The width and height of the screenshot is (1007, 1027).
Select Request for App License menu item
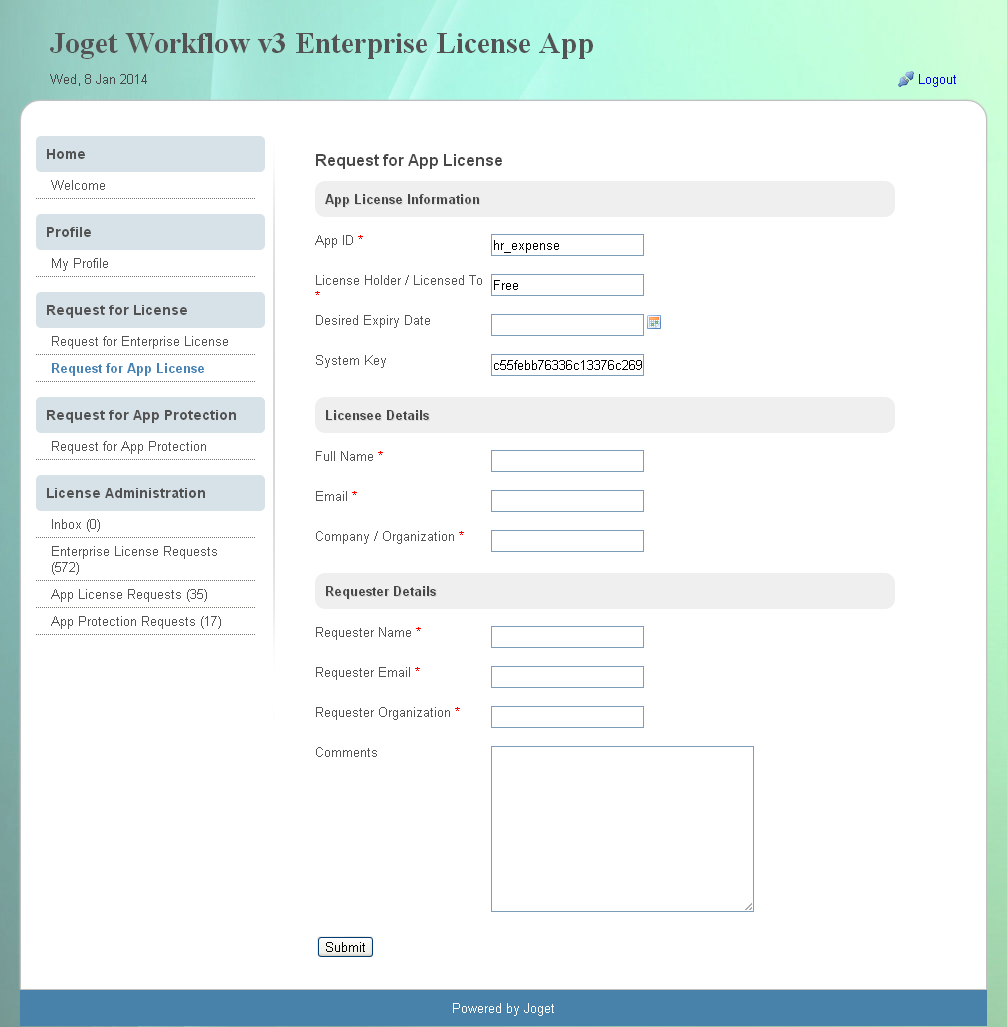[128, 368]
